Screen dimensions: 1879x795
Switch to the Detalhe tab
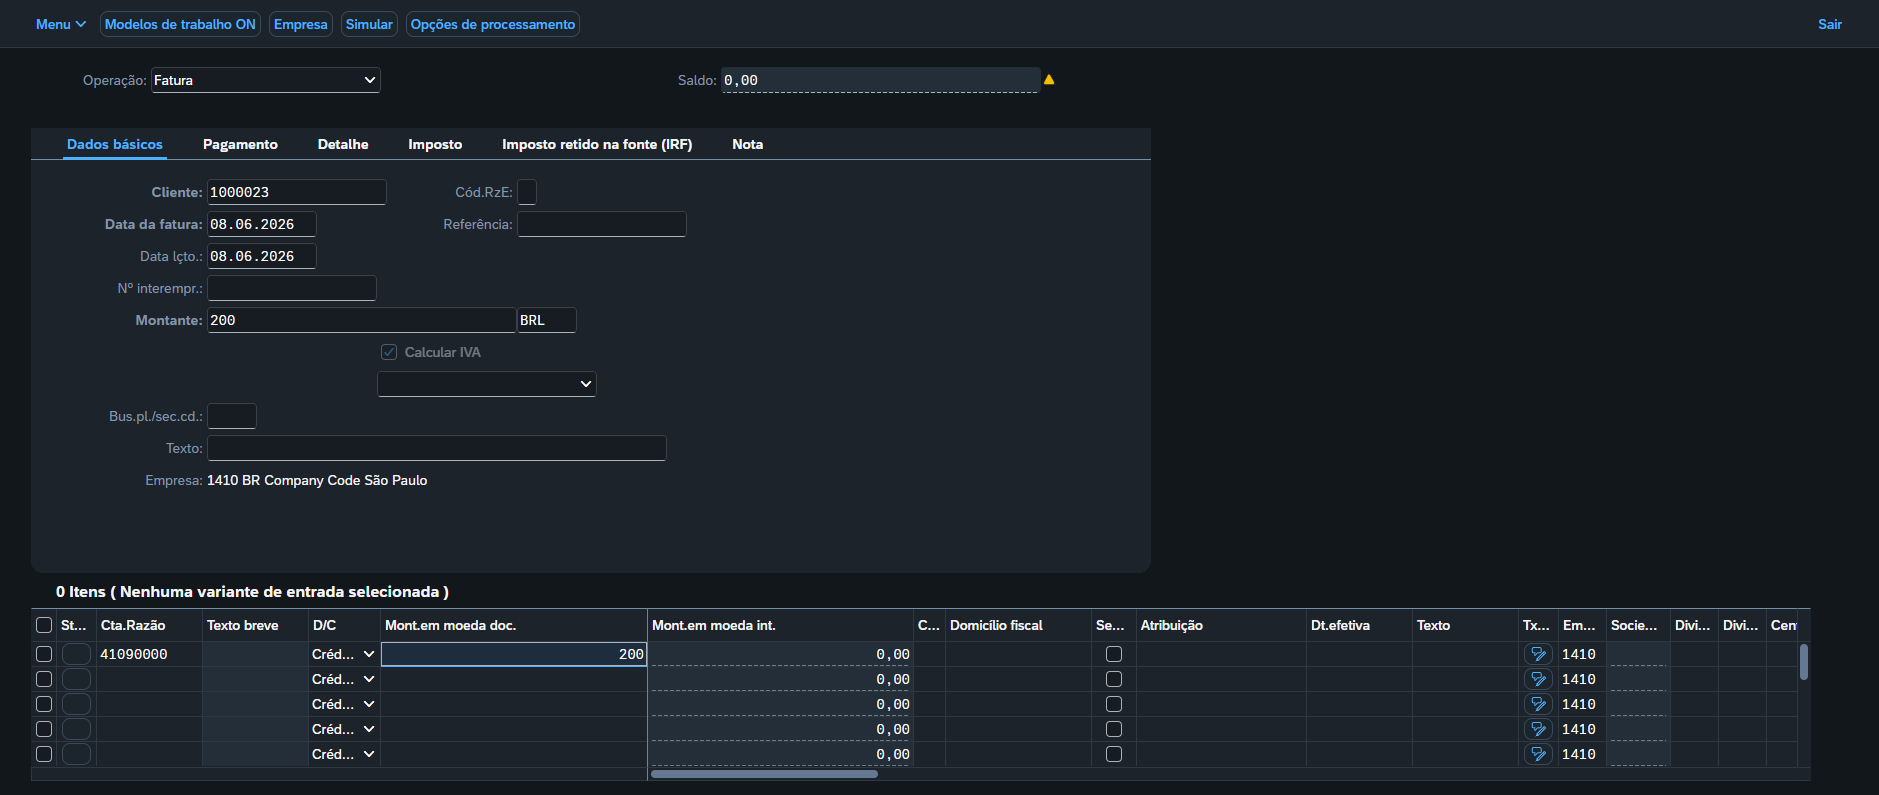point(343,144)
